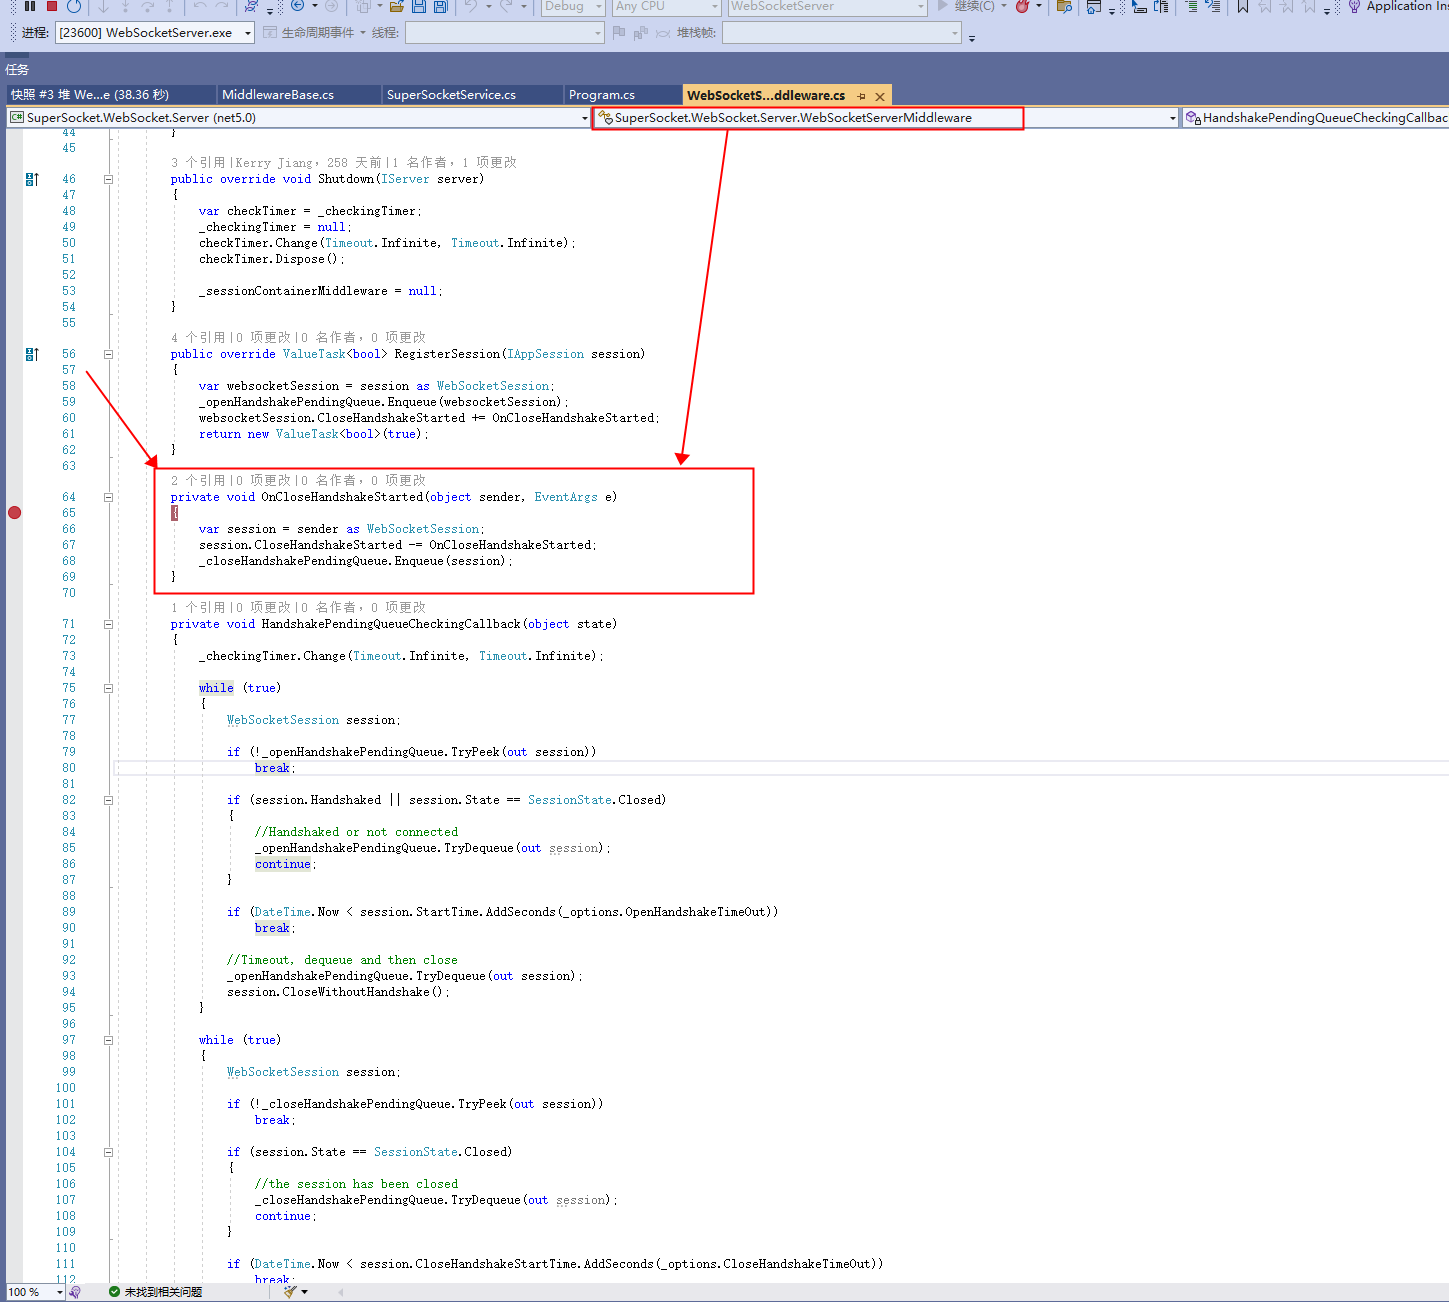1449x1302 pixels.
Task: Click the SessionState type on line 82
Action: coord(570,800)
